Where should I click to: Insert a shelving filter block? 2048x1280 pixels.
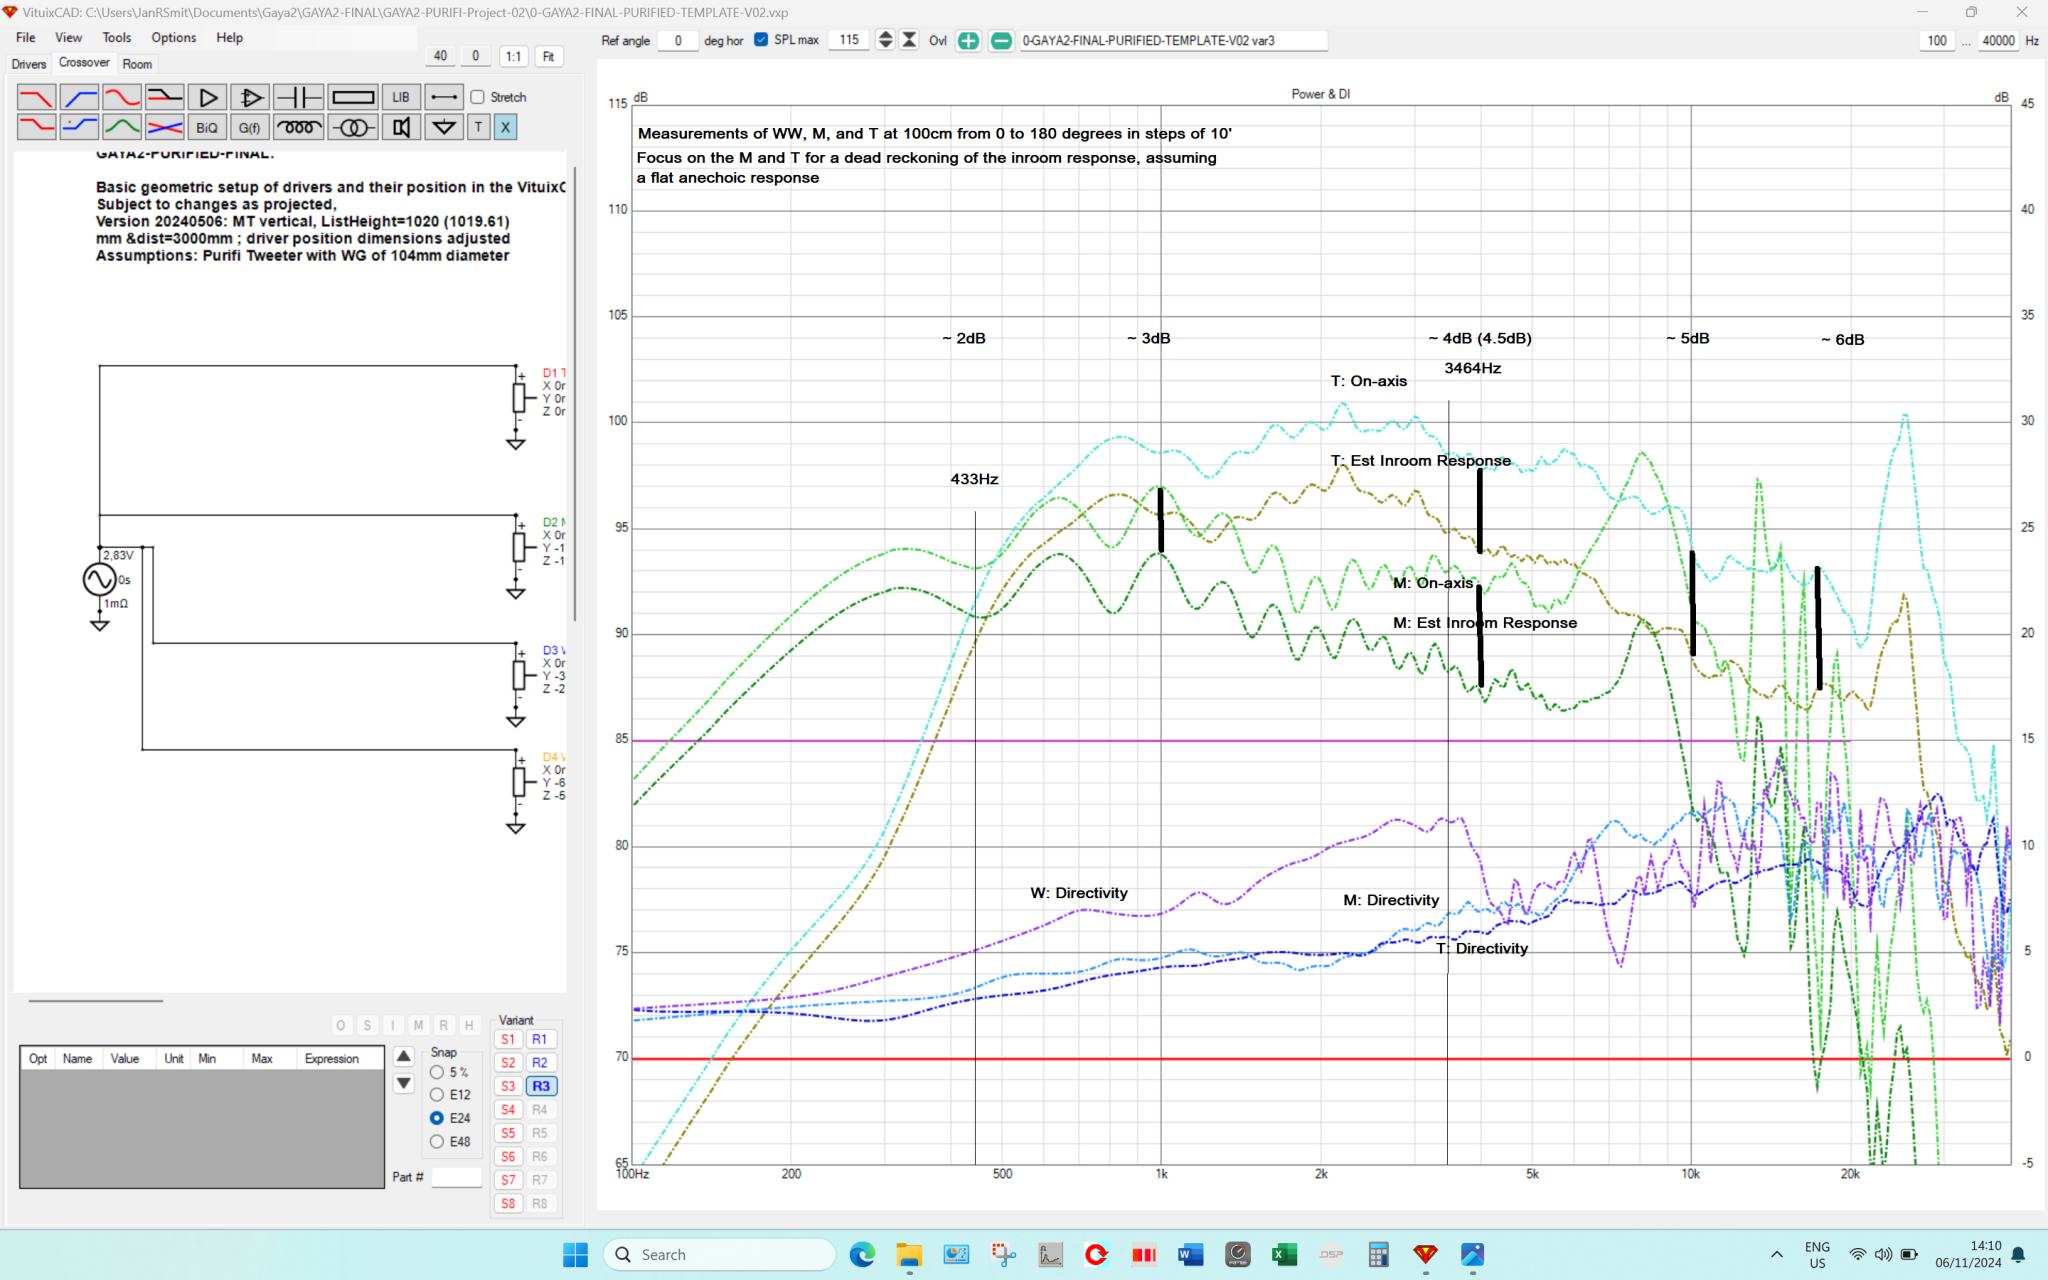(x=165, y=97)
